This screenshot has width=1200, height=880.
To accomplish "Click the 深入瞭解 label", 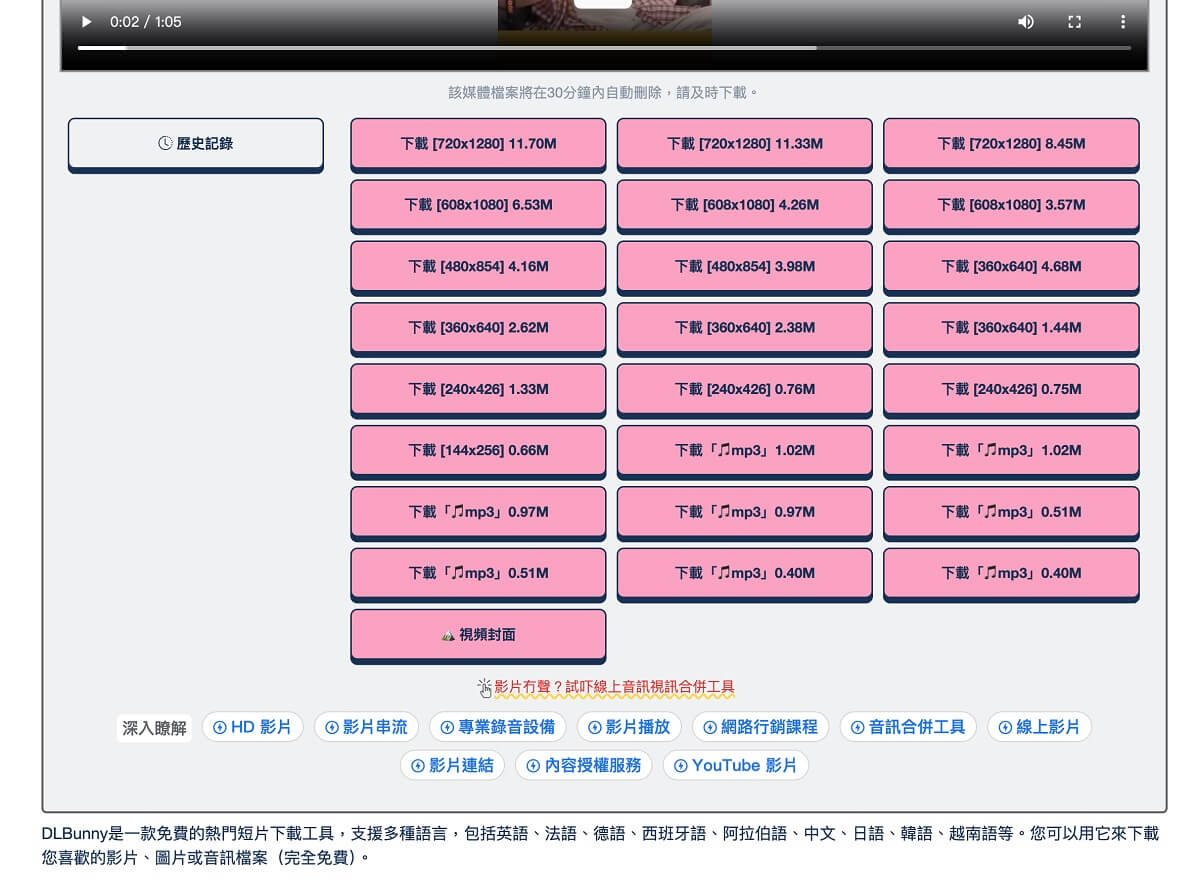I will coord(154,728).
